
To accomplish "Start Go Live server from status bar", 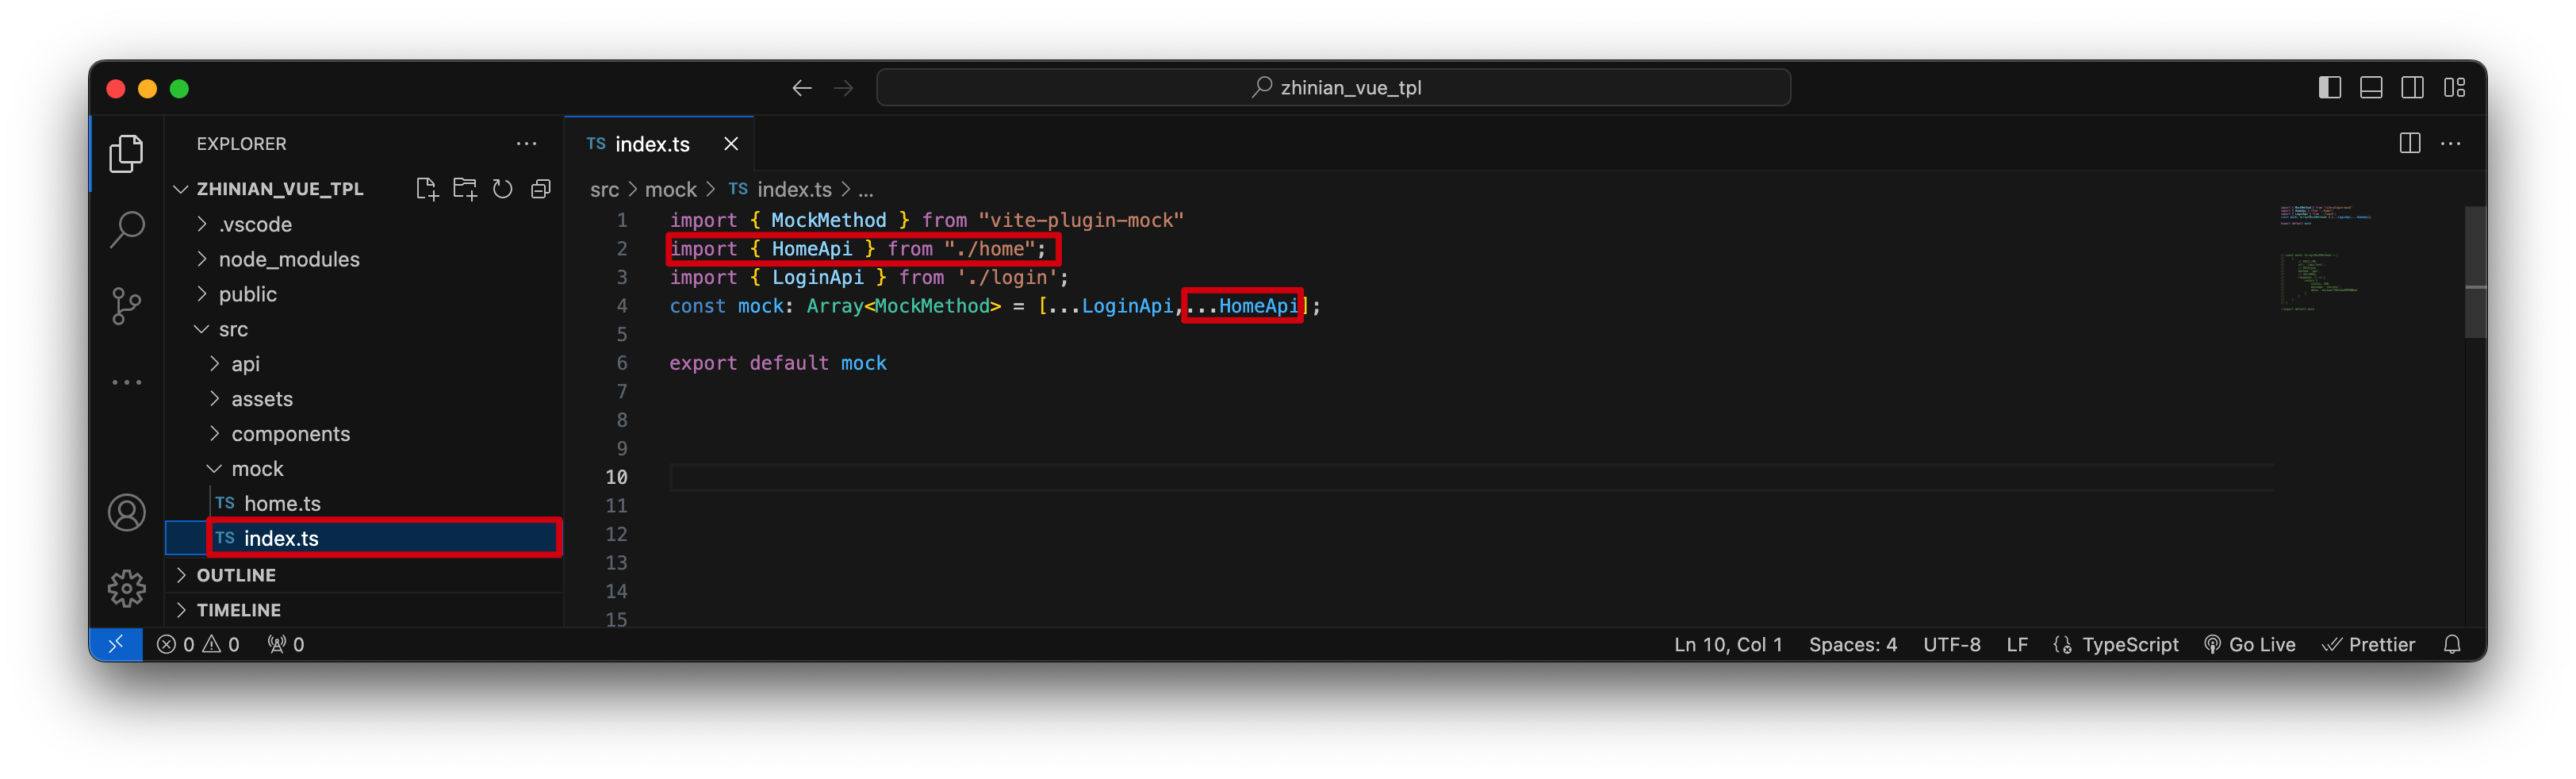I will pyautogui.click(x=2250, y=644).
